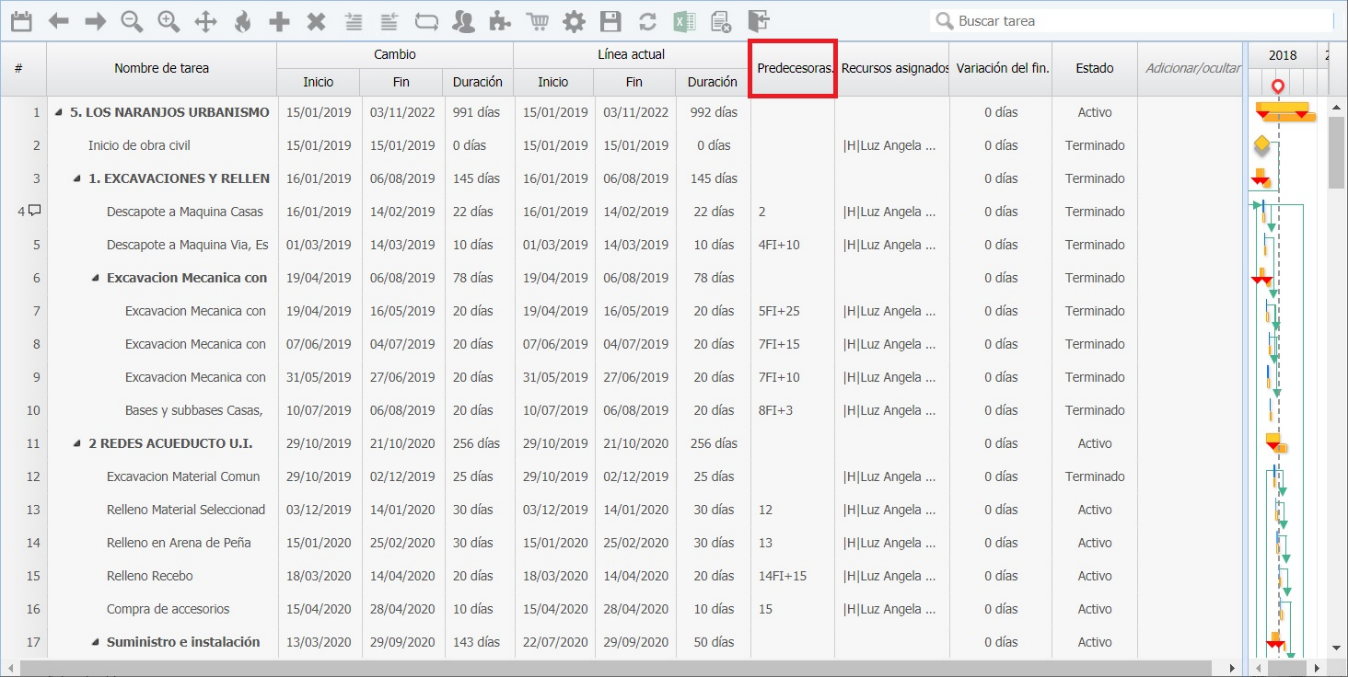
Task: Click the Gantt horizontal scrollbar thumb
Action: coord(1287,667)
